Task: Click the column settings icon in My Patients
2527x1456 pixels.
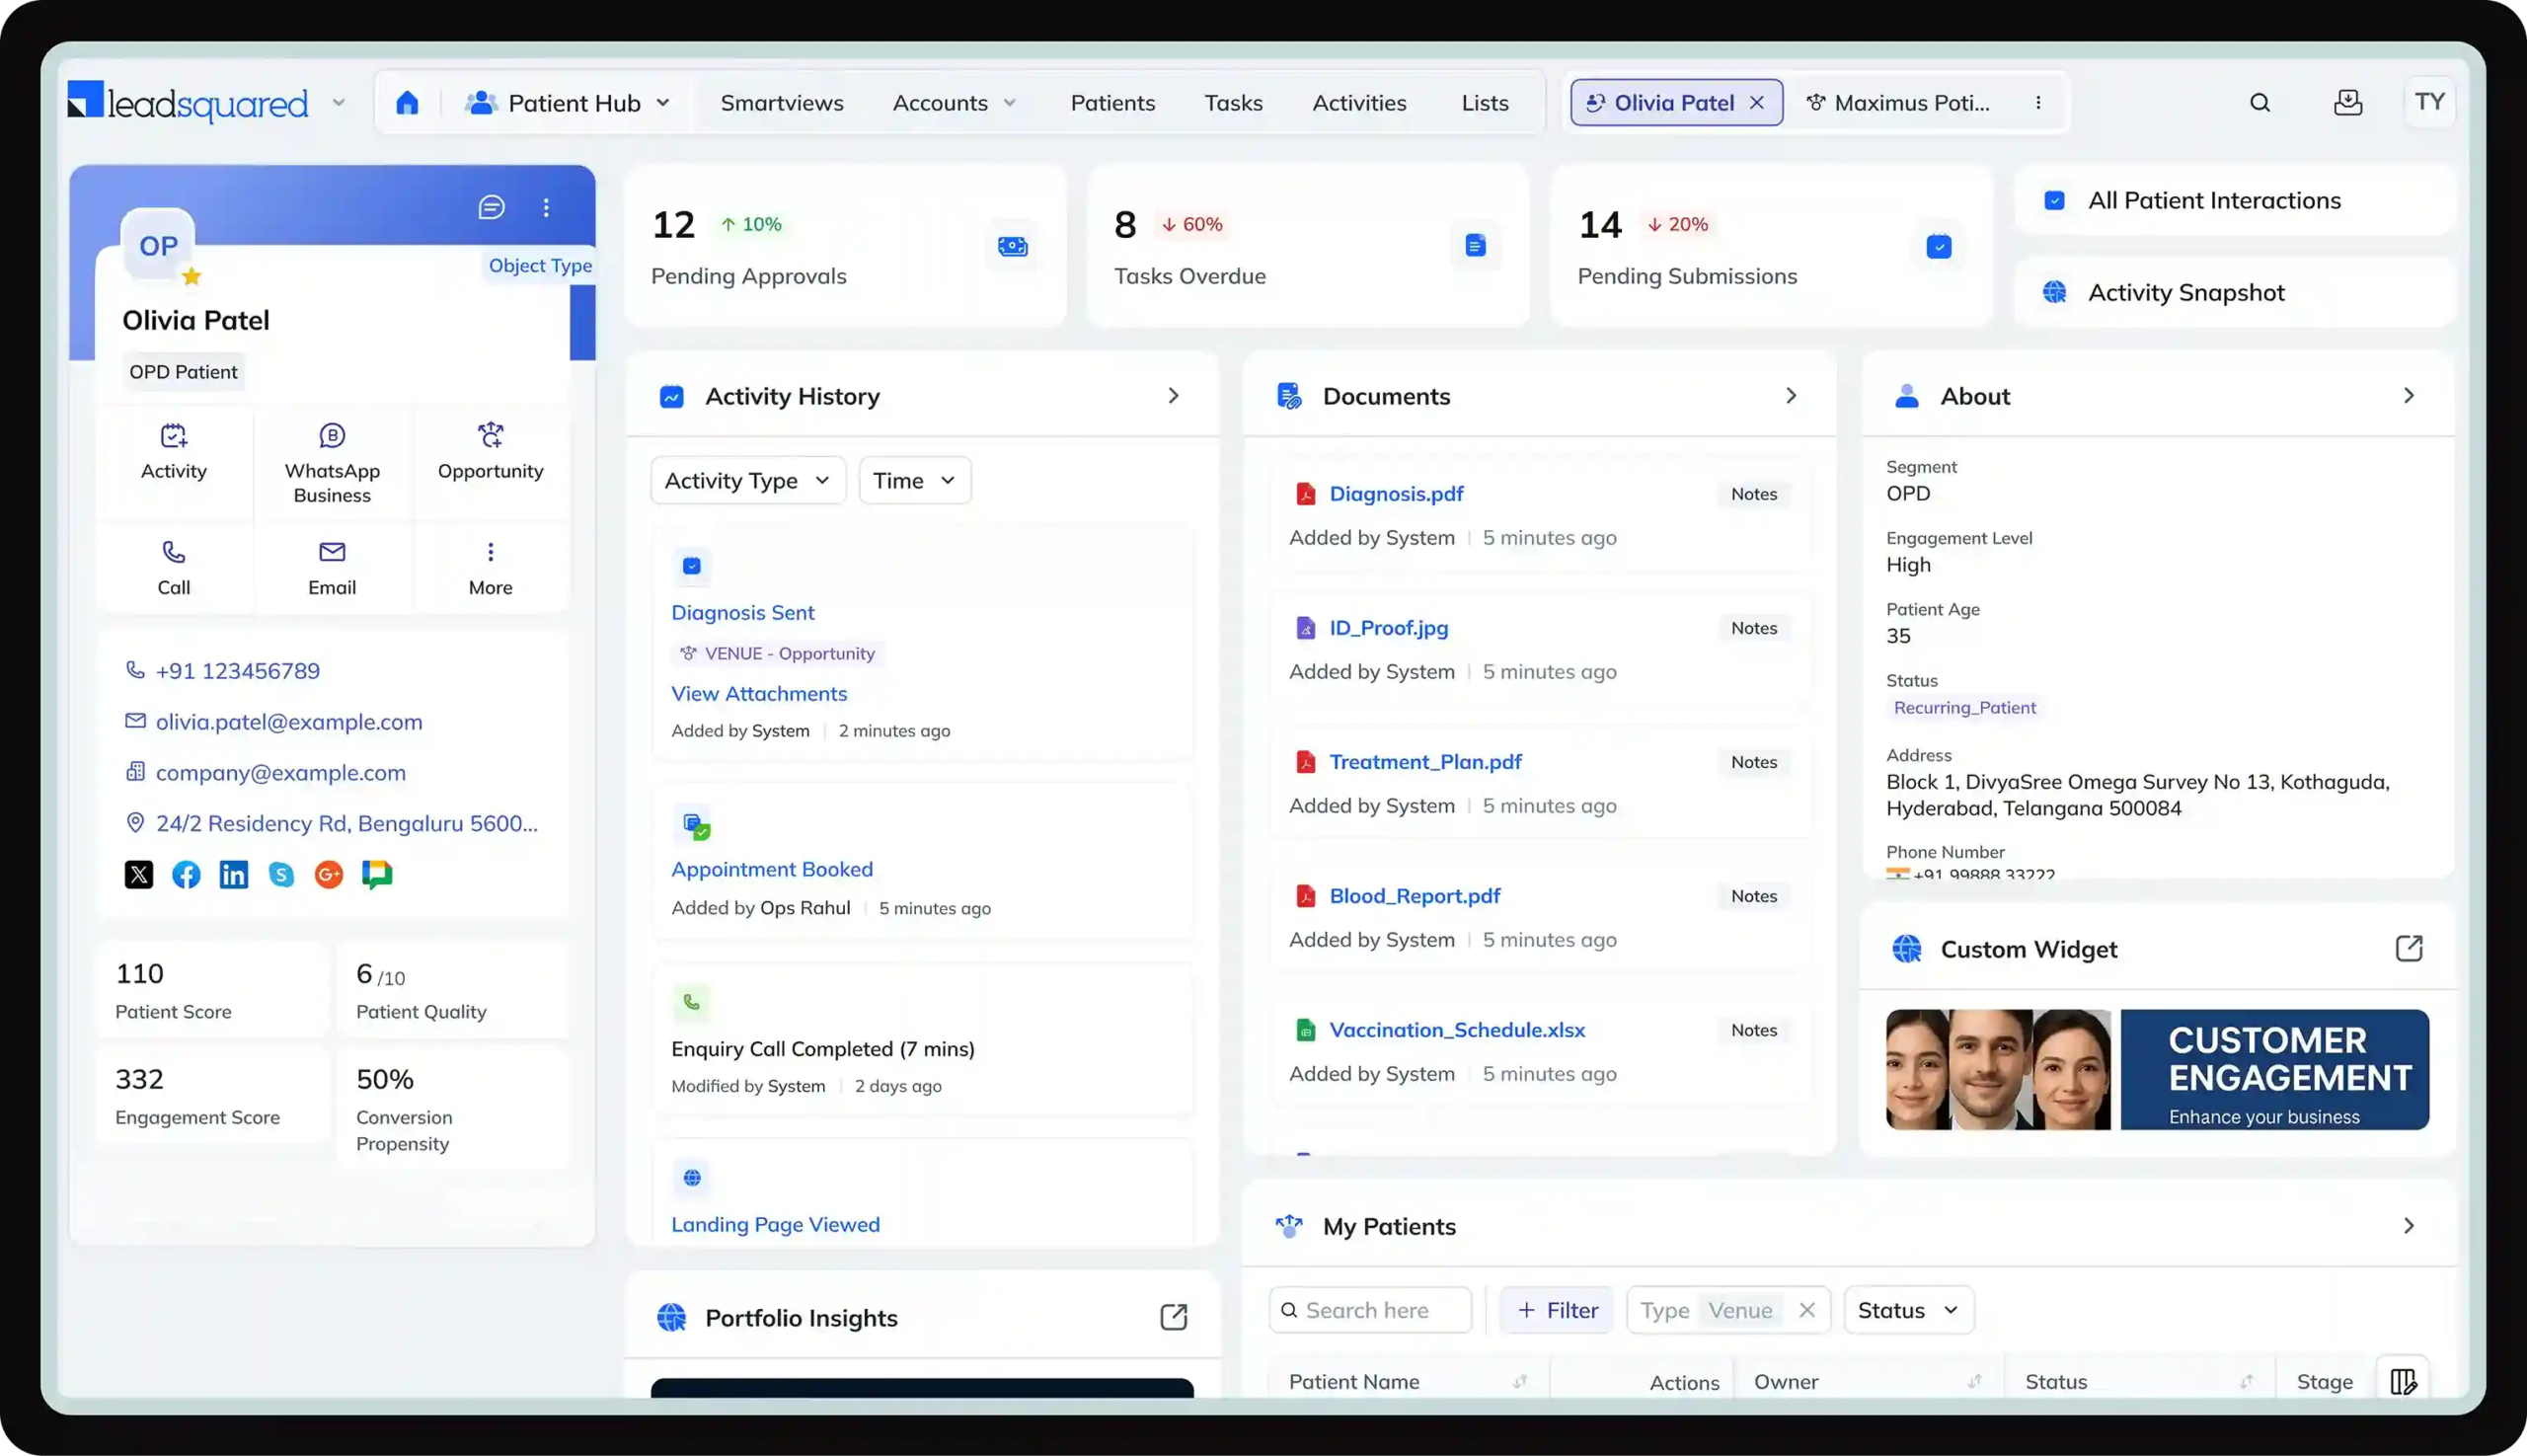Action: [x=2402, y=1381]
